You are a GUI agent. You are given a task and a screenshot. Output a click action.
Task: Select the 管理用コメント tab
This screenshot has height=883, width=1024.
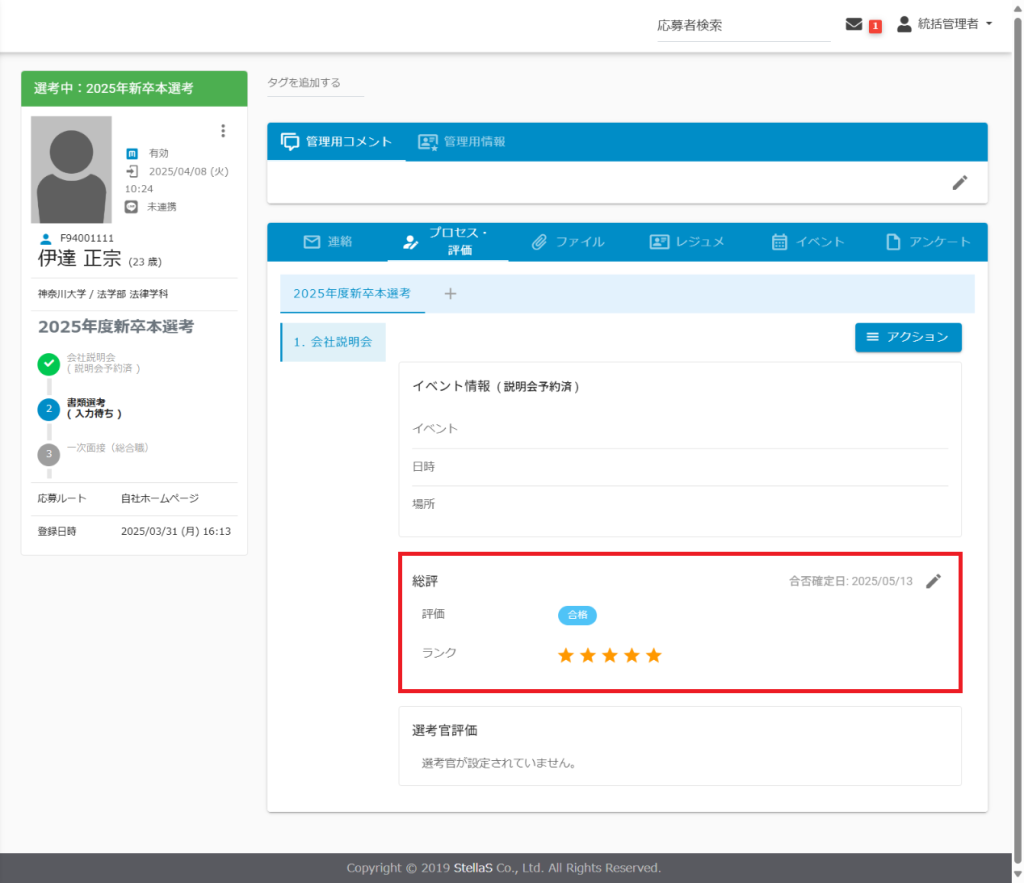pyautogui.click(x=337, y=142)
